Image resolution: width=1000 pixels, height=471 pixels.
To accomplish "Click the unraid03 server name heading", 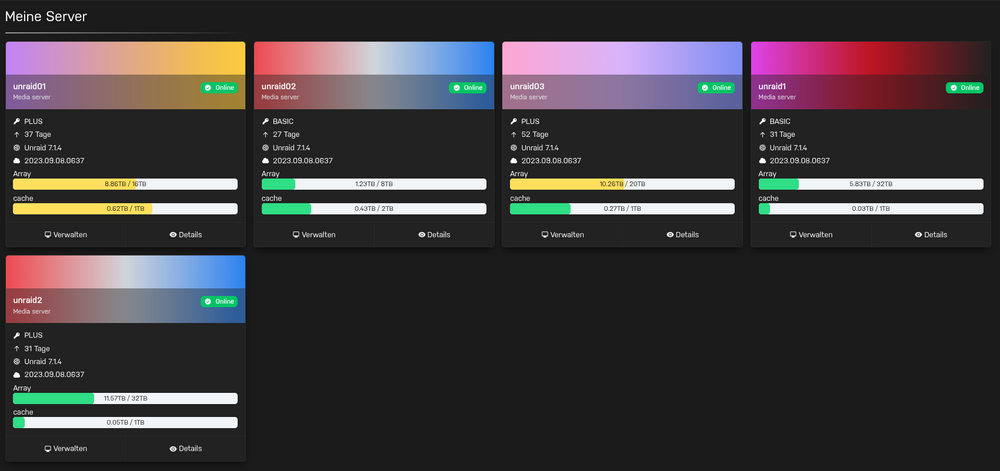I will coord(527,86).
